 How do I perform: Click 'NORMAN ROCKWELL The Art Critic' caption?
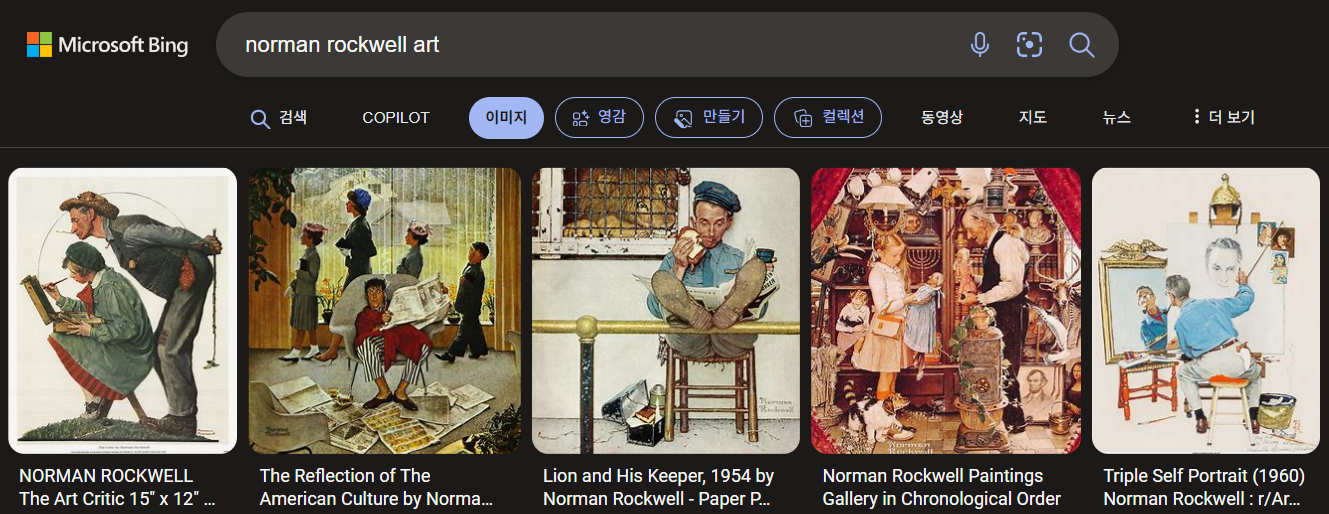pyautogui.click(x=116, y=487)
